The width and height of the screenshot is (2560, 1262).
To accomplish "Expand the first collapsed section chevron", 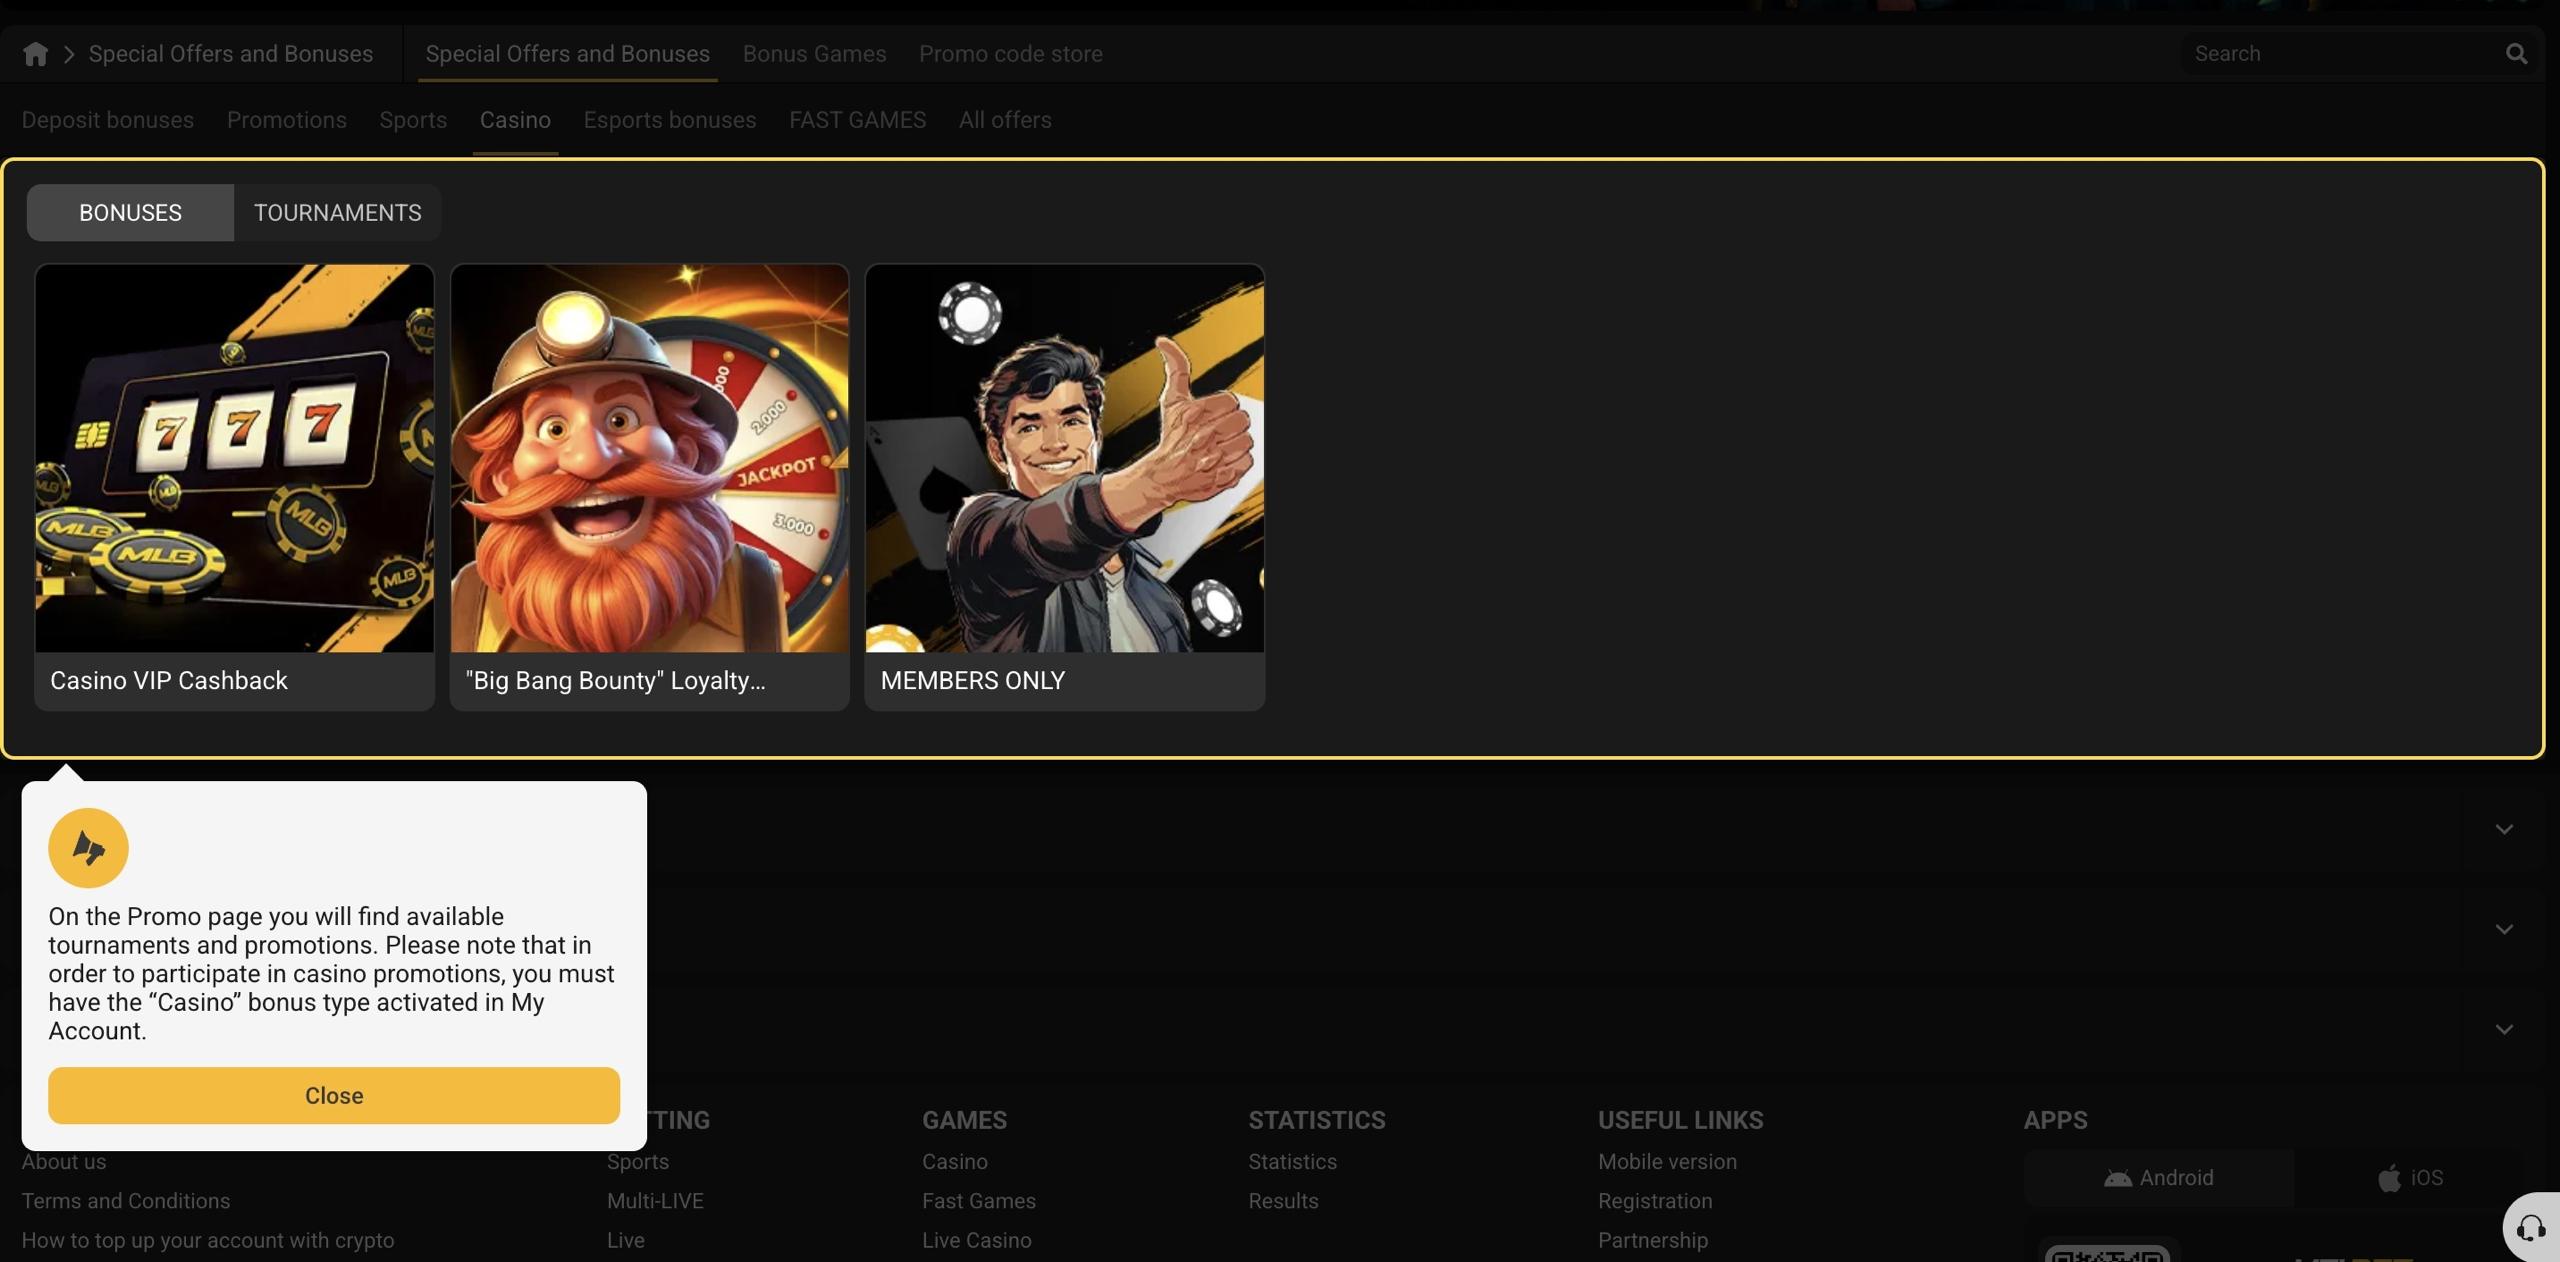I will point(2504,829).
